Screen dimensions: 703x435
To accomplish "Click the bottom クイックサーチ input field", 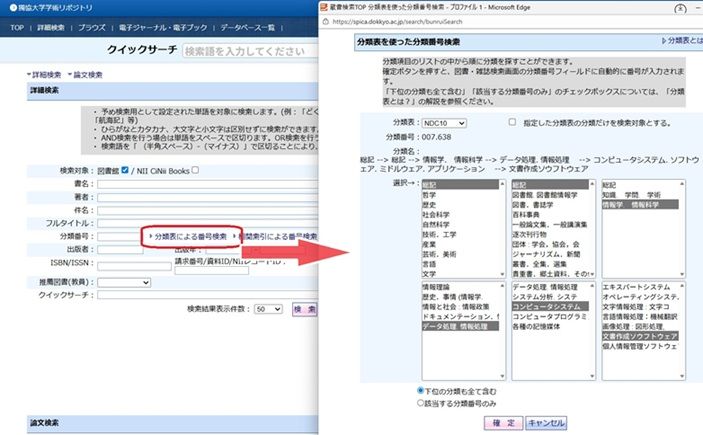I will pos(208,295).
